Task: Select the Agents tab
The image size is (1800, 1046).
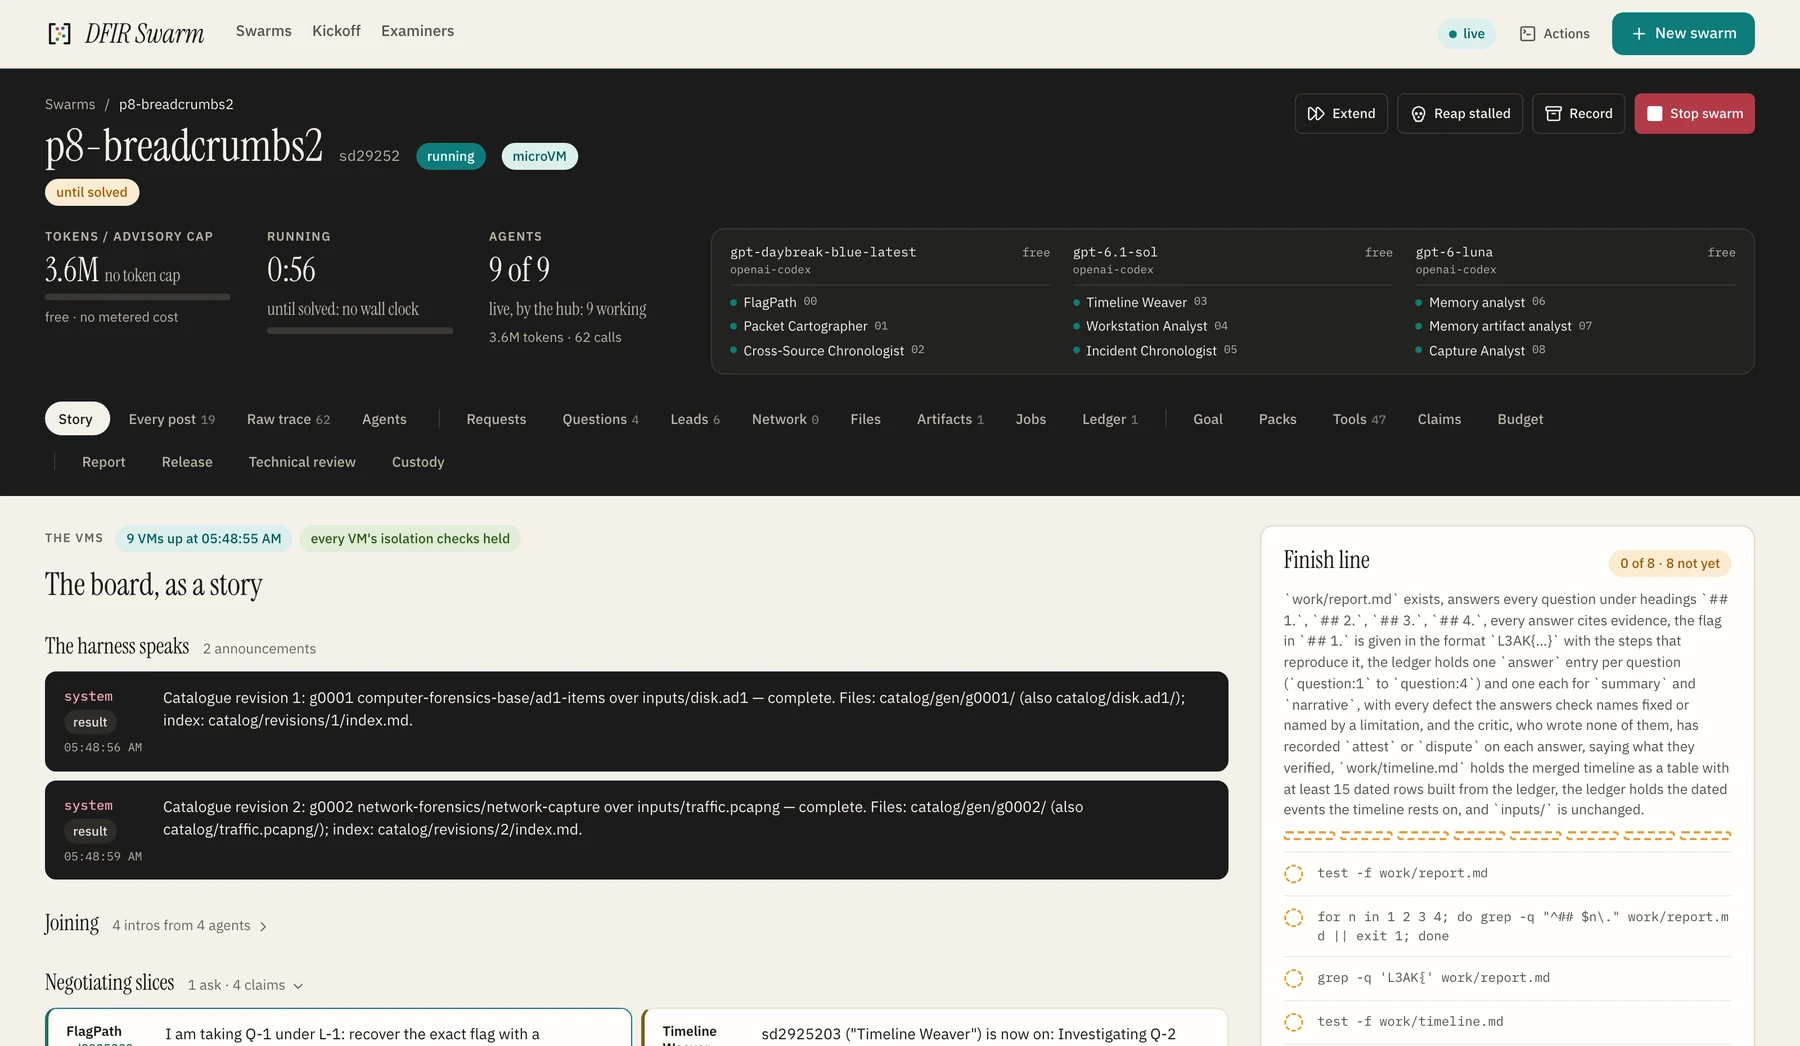Action: (x=384, y=419)
